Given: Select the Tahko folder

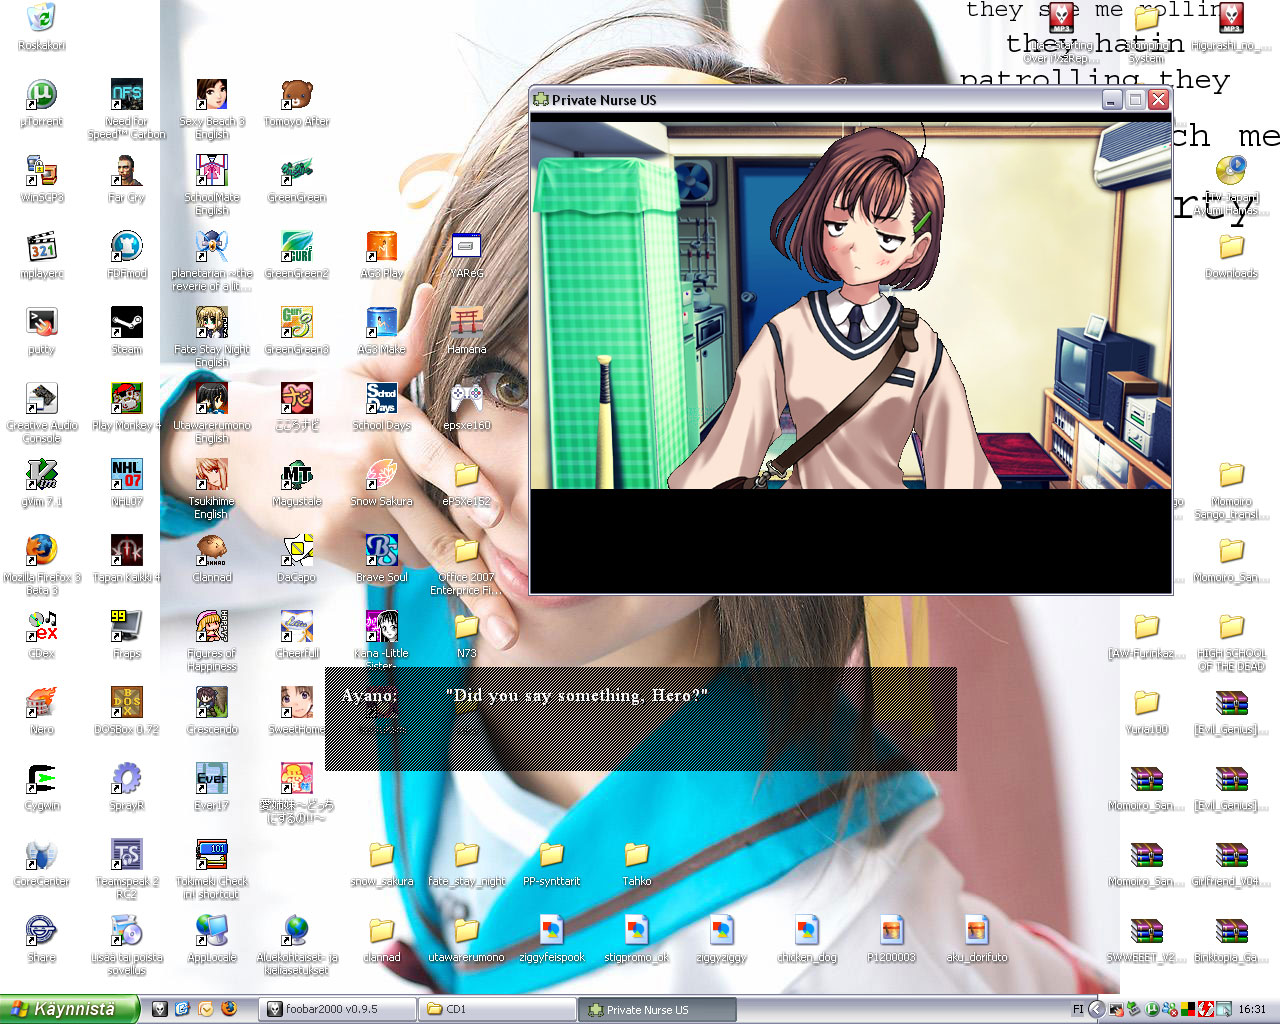Looking at the screenshot, I should (637, 855).
